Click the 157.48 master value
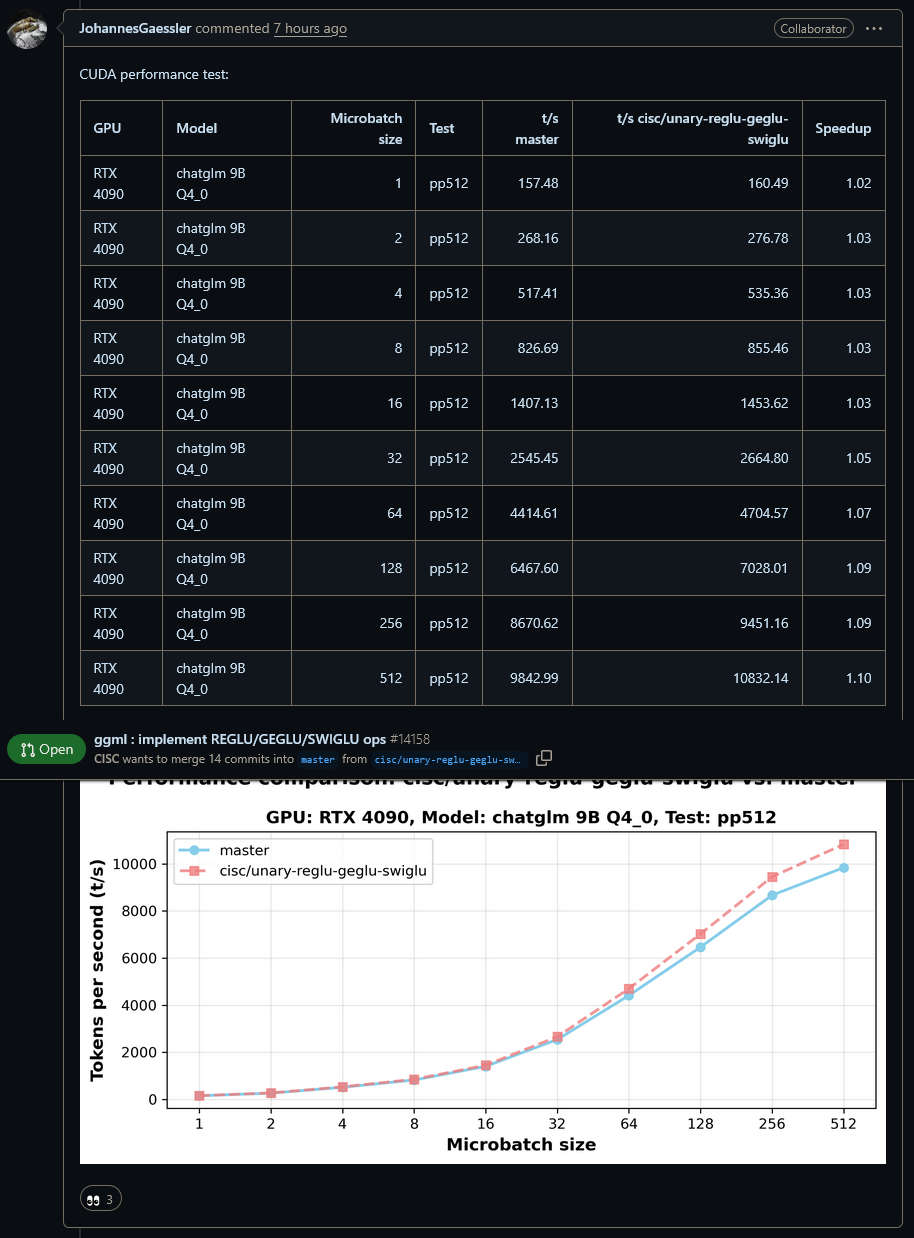This screenshot has width=914, height=1238. pos(538,183)
